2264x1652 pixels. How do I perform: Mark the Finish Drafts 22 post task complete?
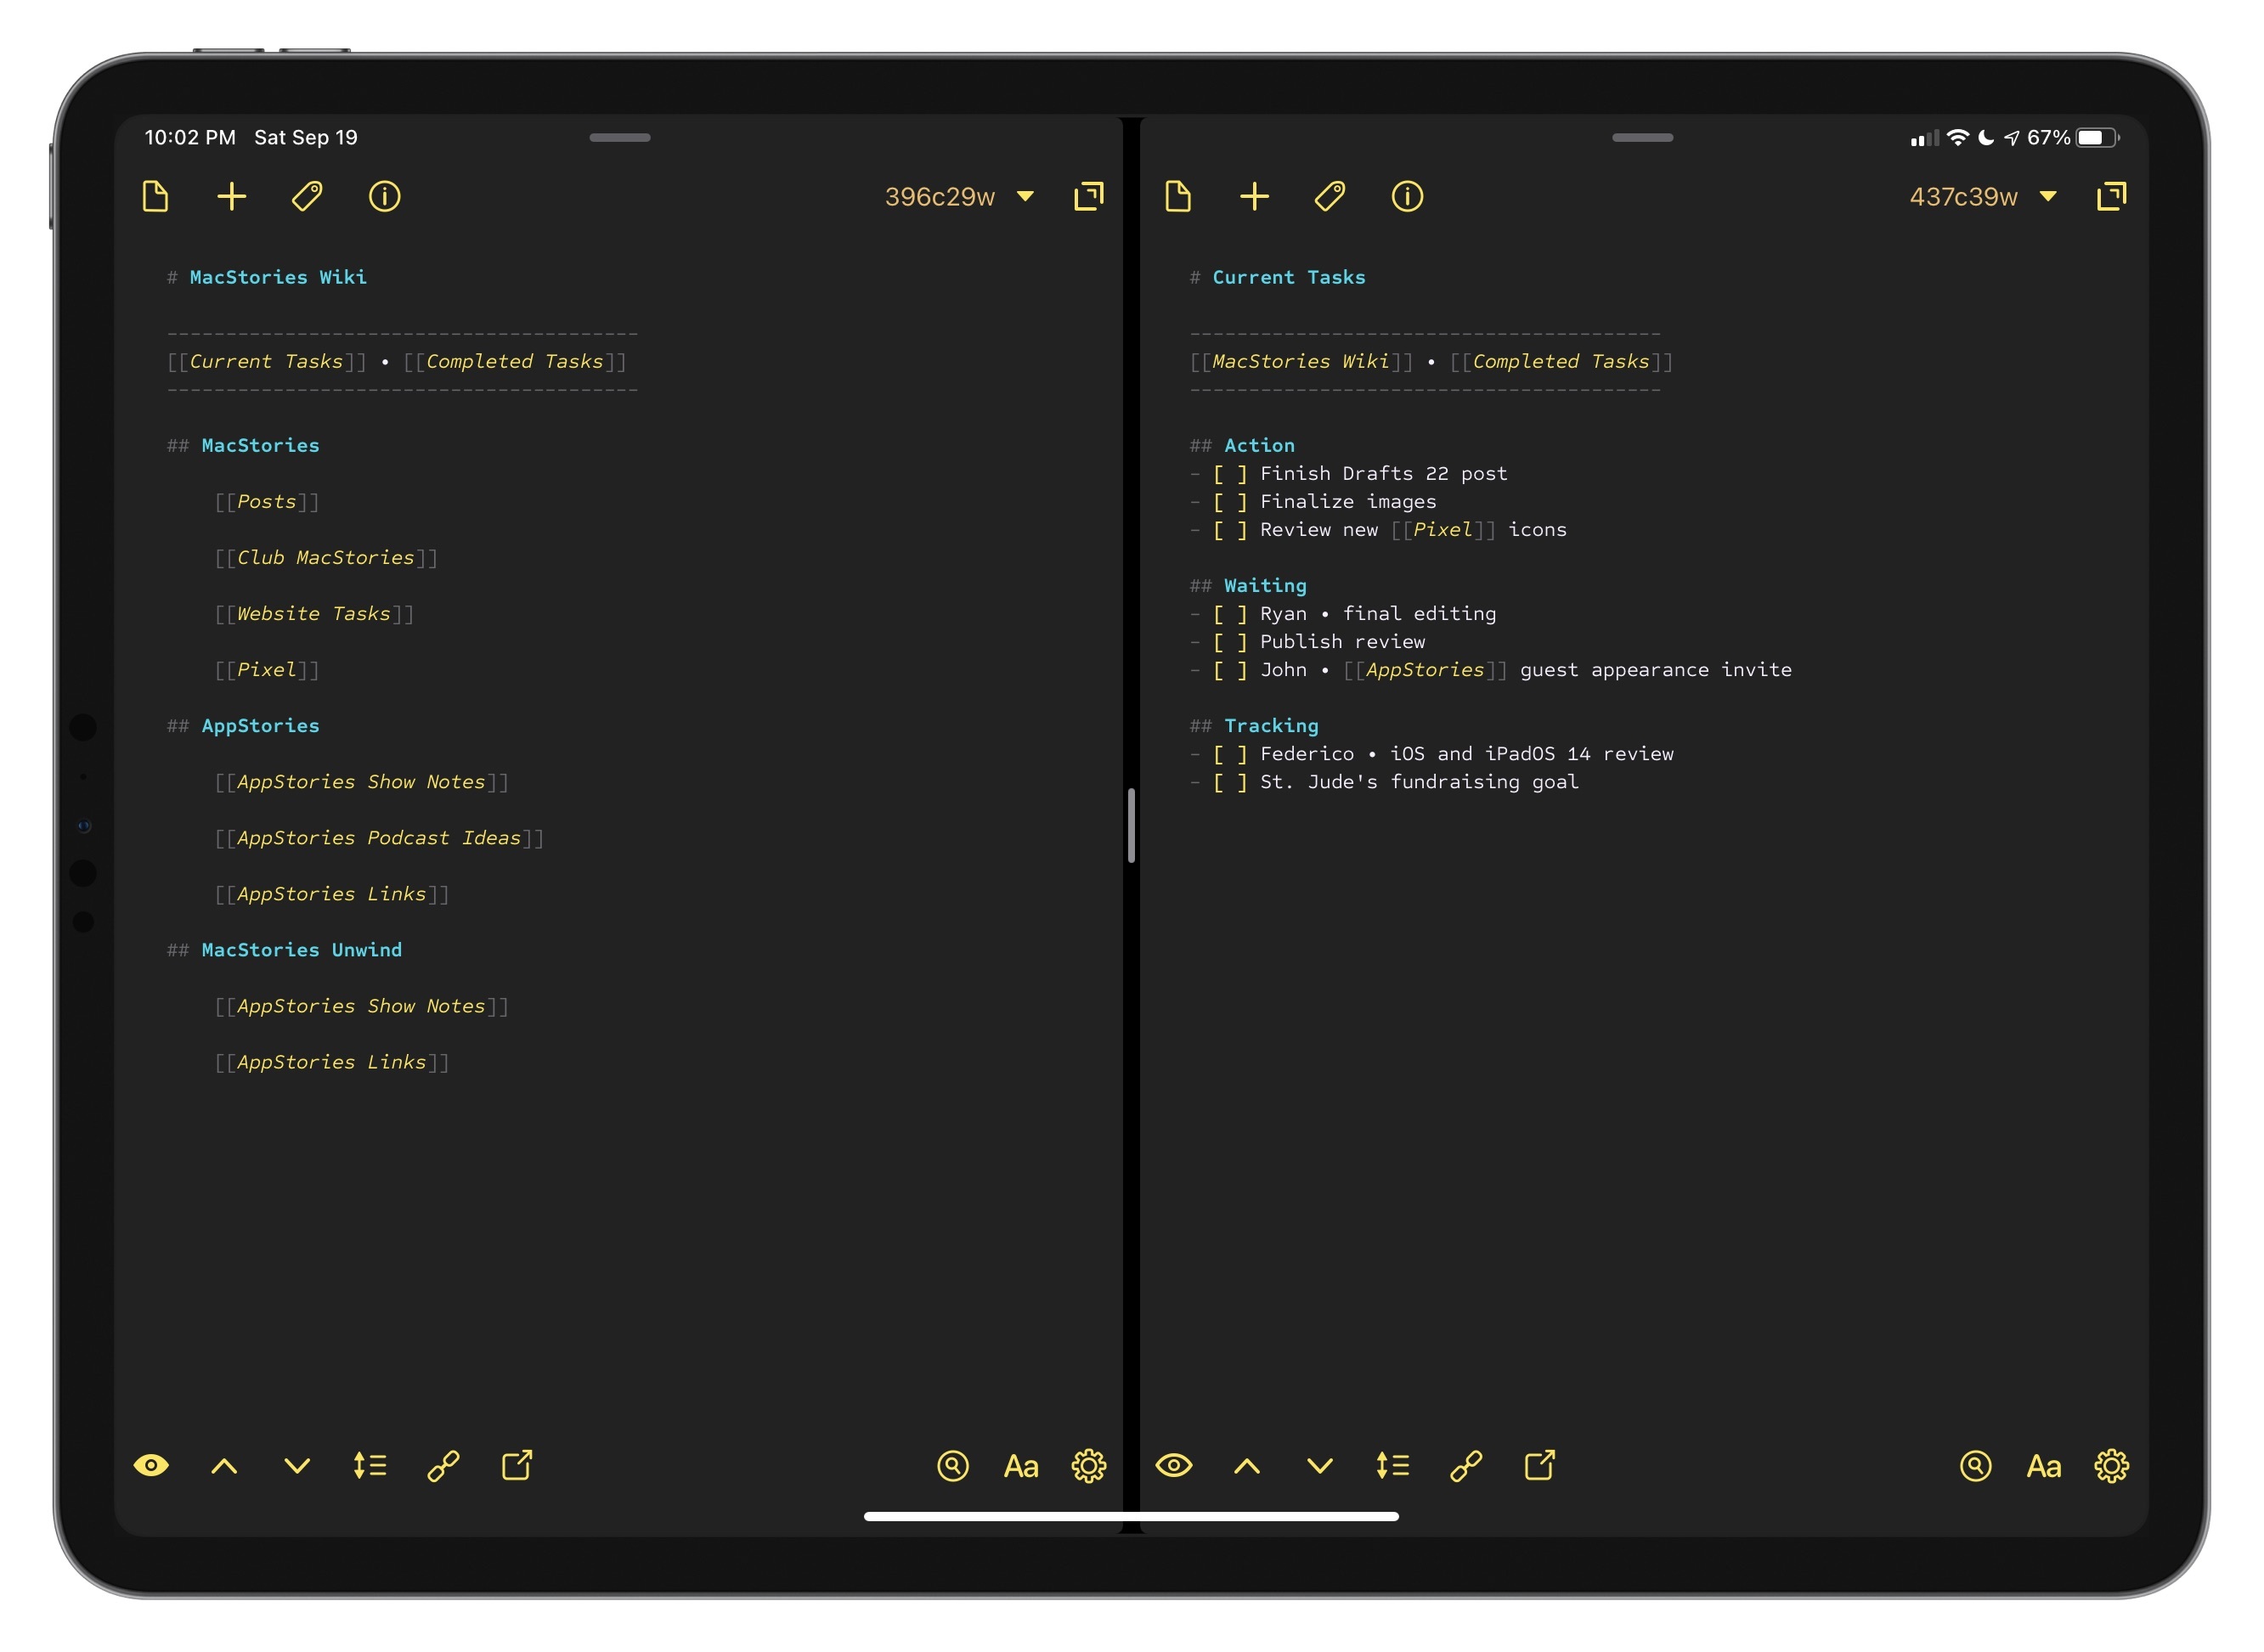click(1229, 473)
